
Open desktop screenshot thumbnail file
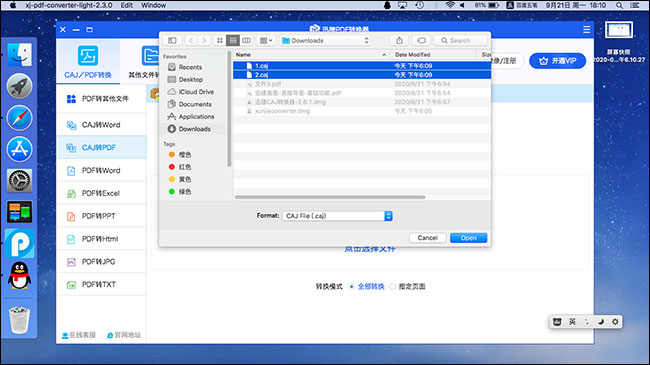[x=619, y=30]
